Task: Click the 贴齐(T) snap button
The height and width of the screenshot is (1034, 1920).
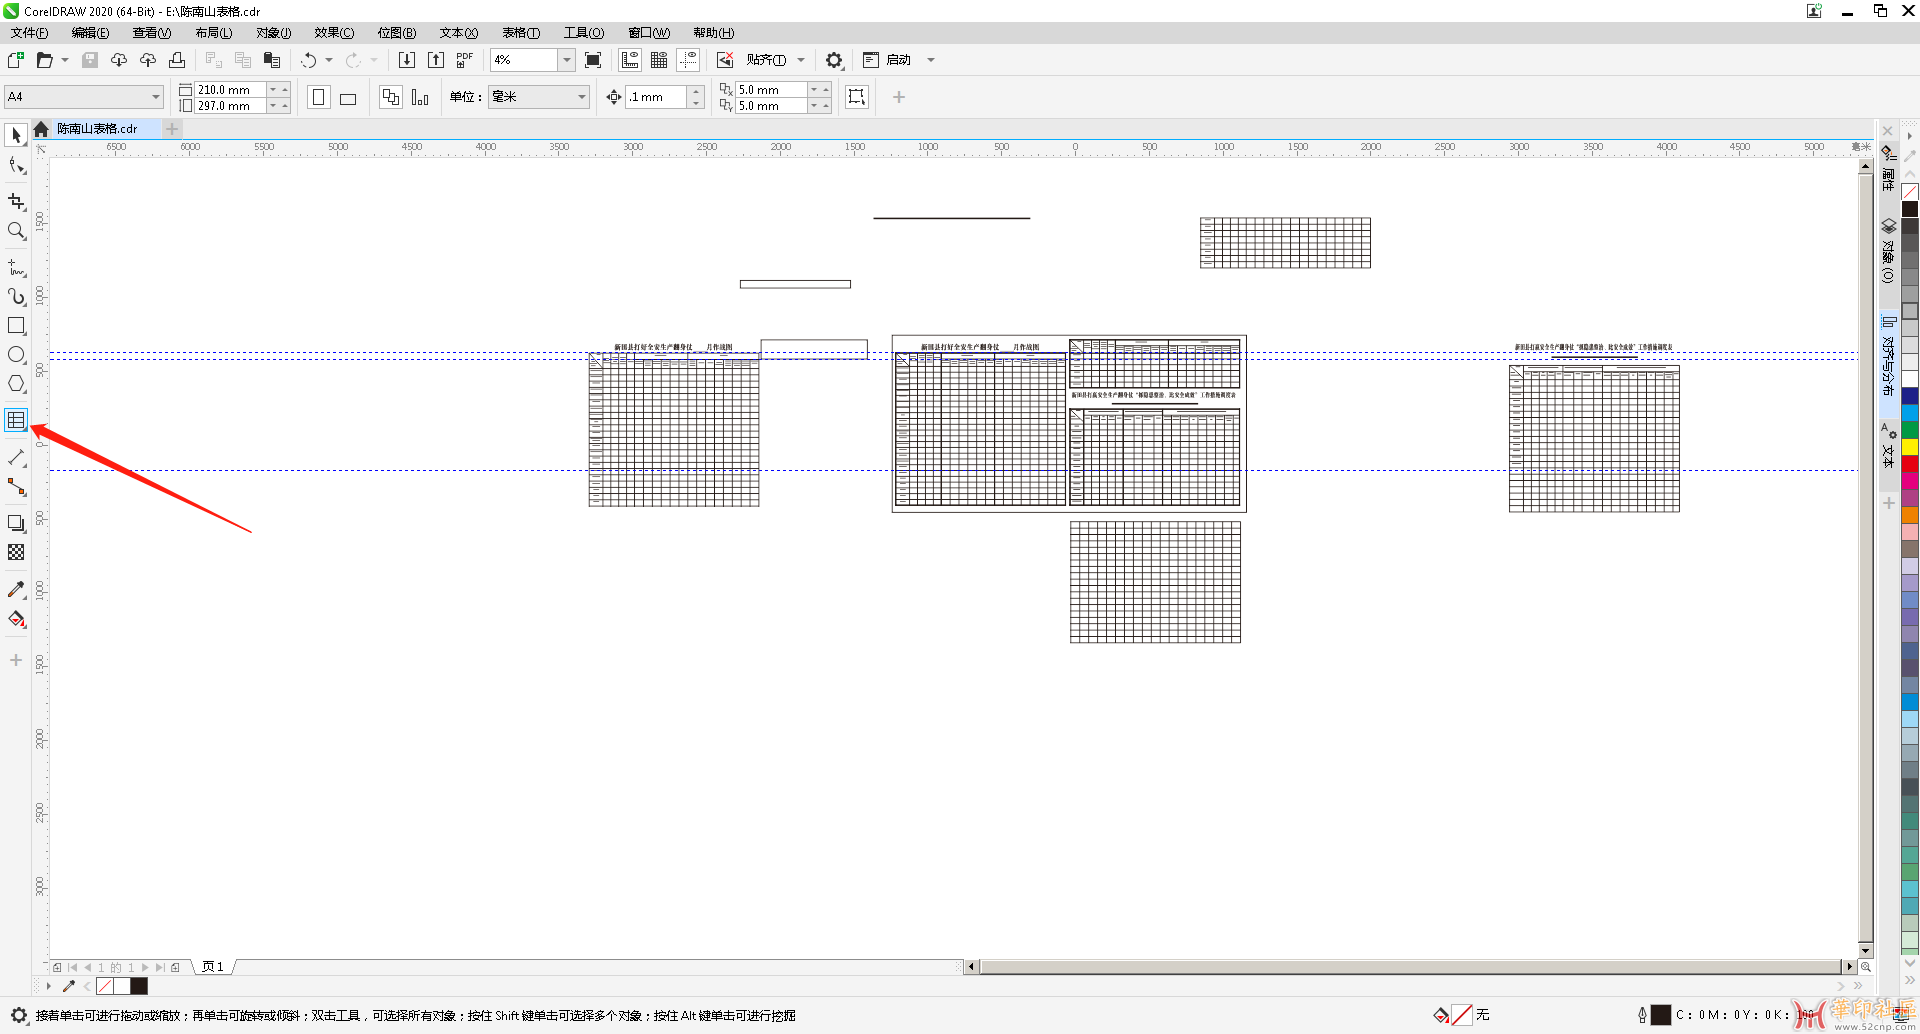Action: (x=766, y=60)
